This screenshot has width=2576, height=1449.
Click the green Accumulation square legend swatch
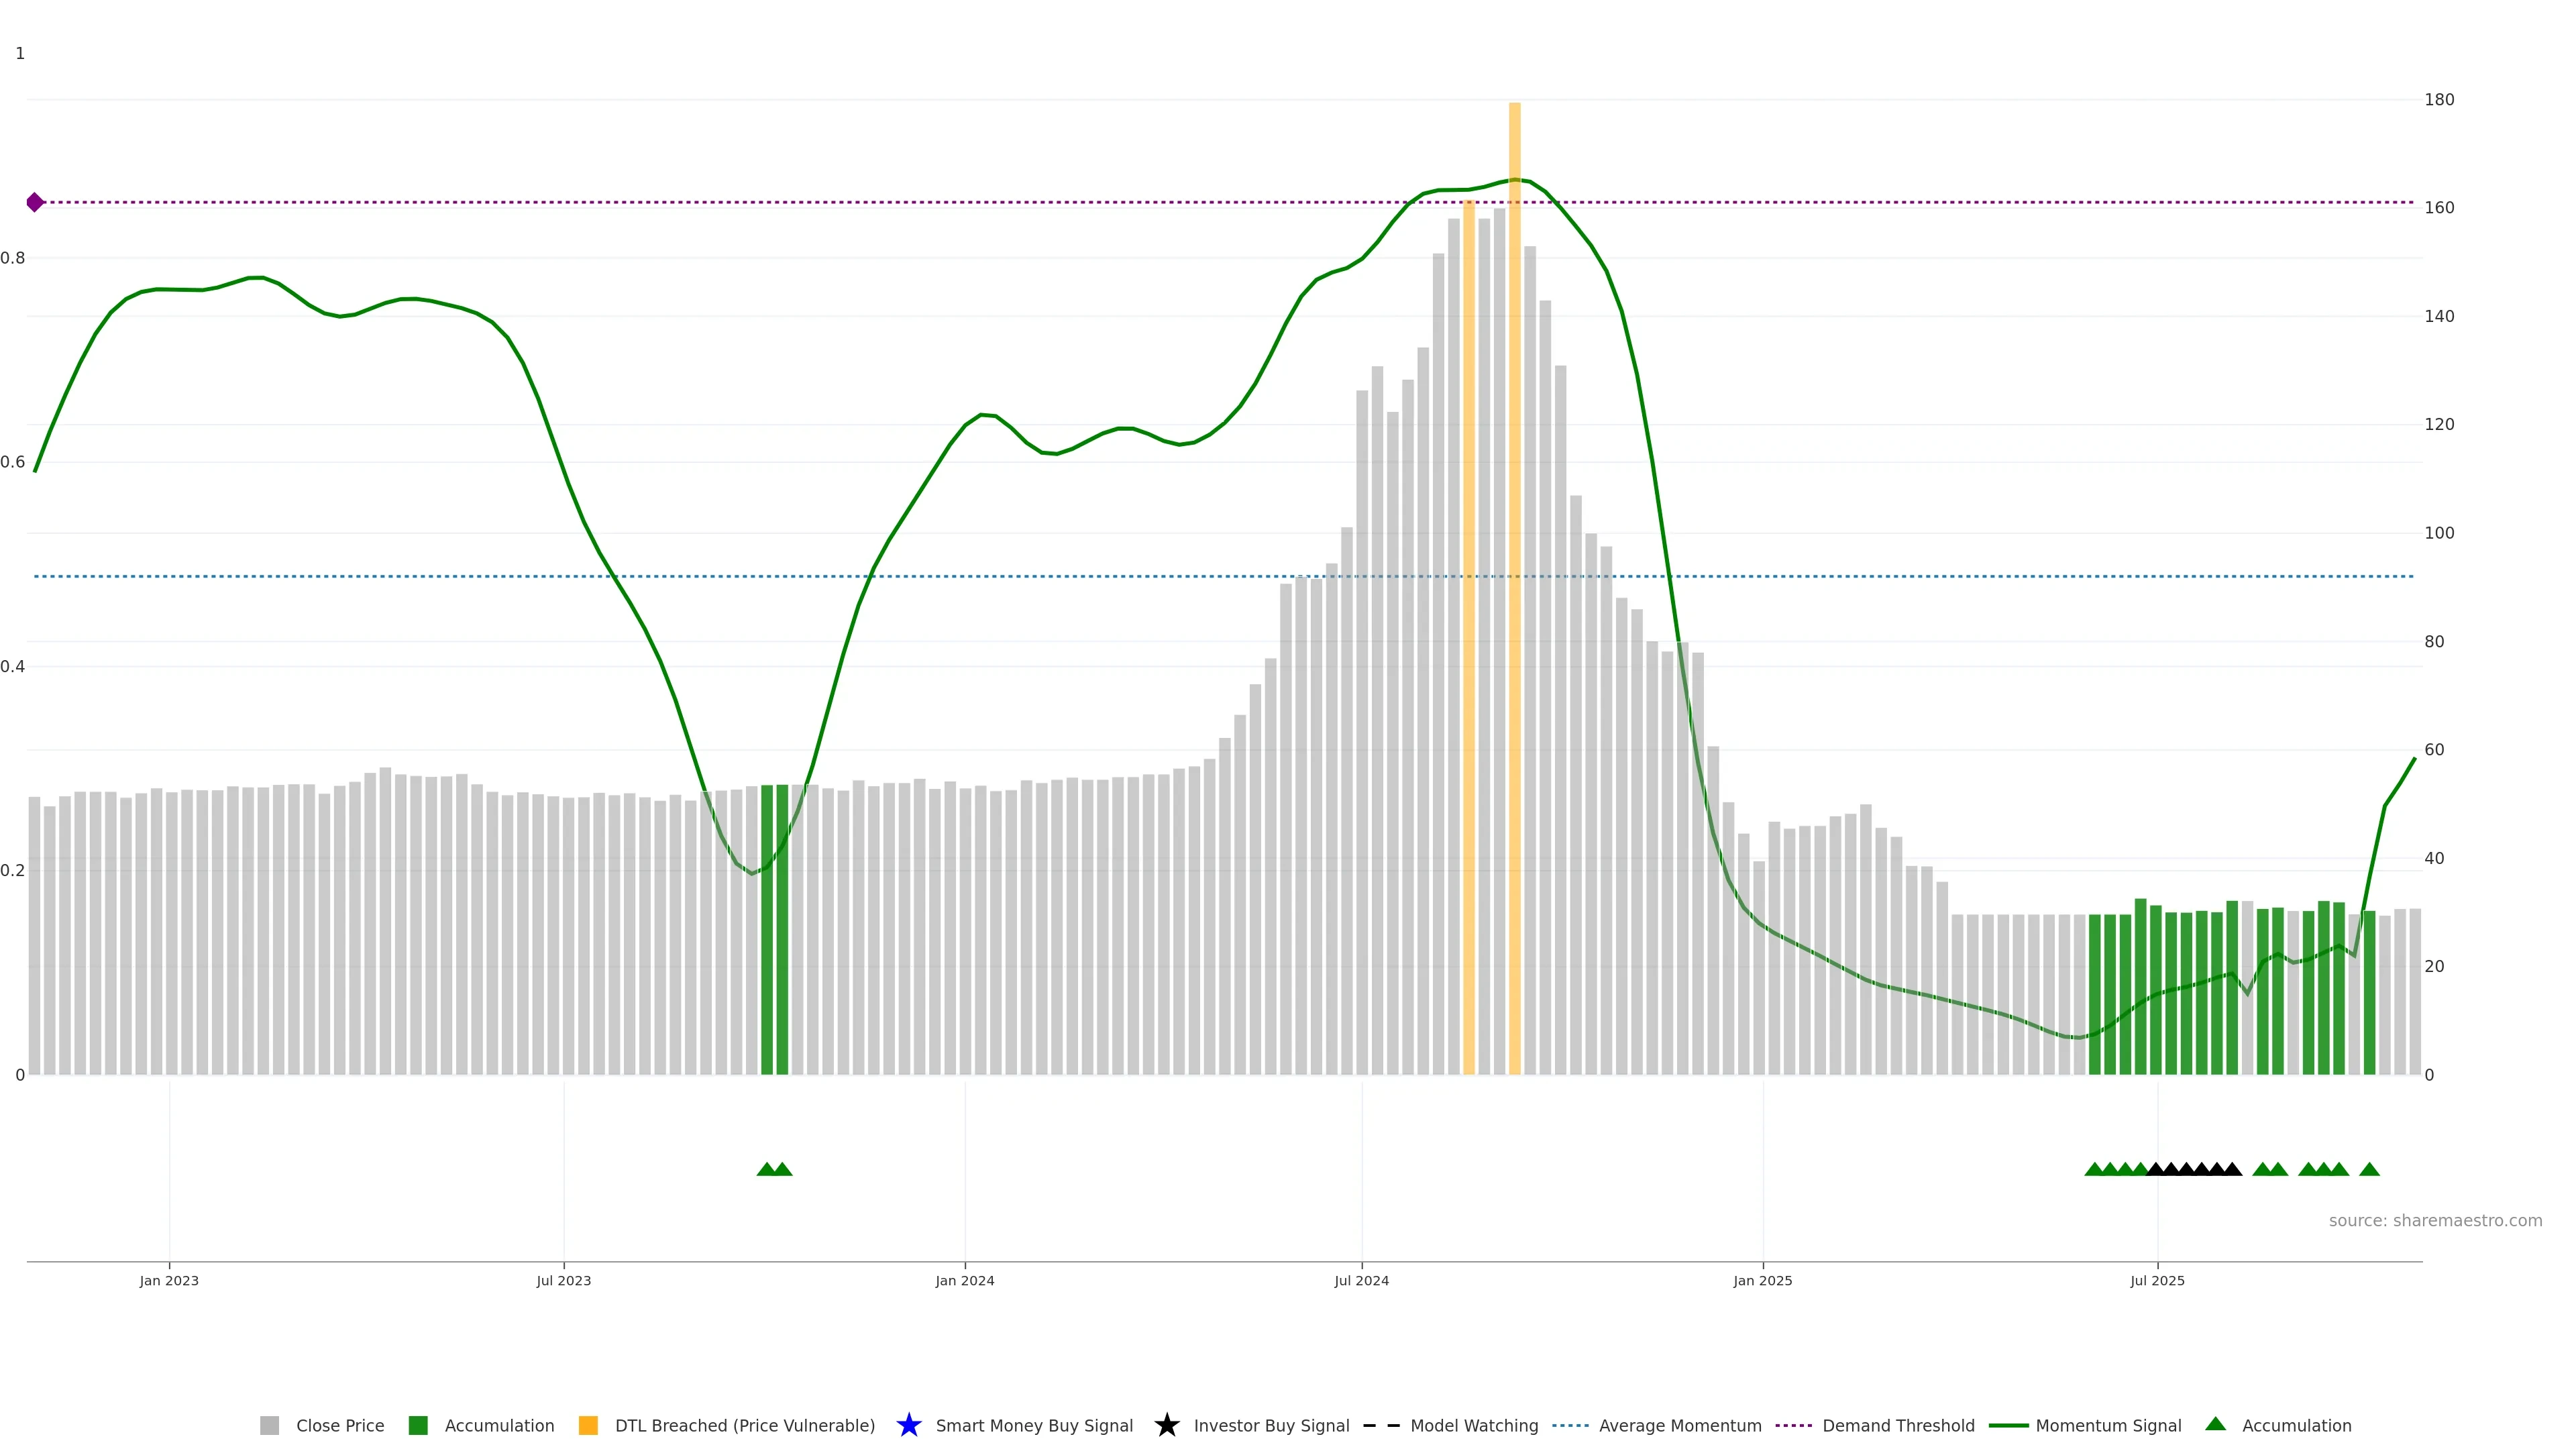[x=418, y=1425]
